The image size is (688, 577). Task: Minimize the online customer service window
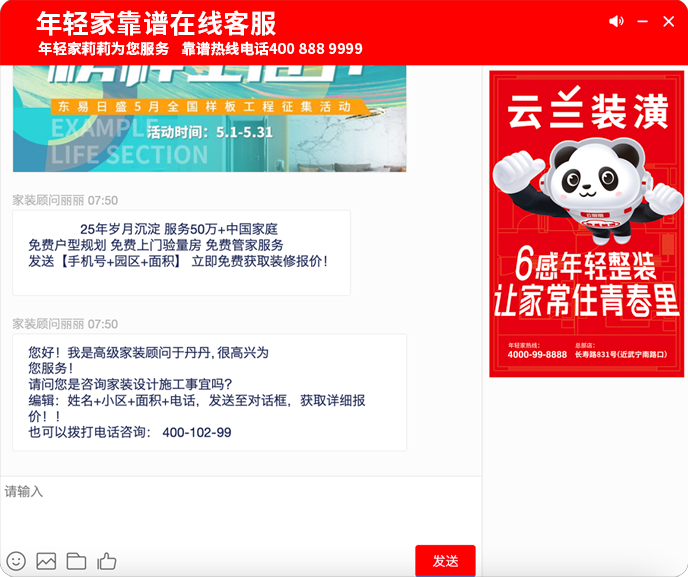[643, 22]
